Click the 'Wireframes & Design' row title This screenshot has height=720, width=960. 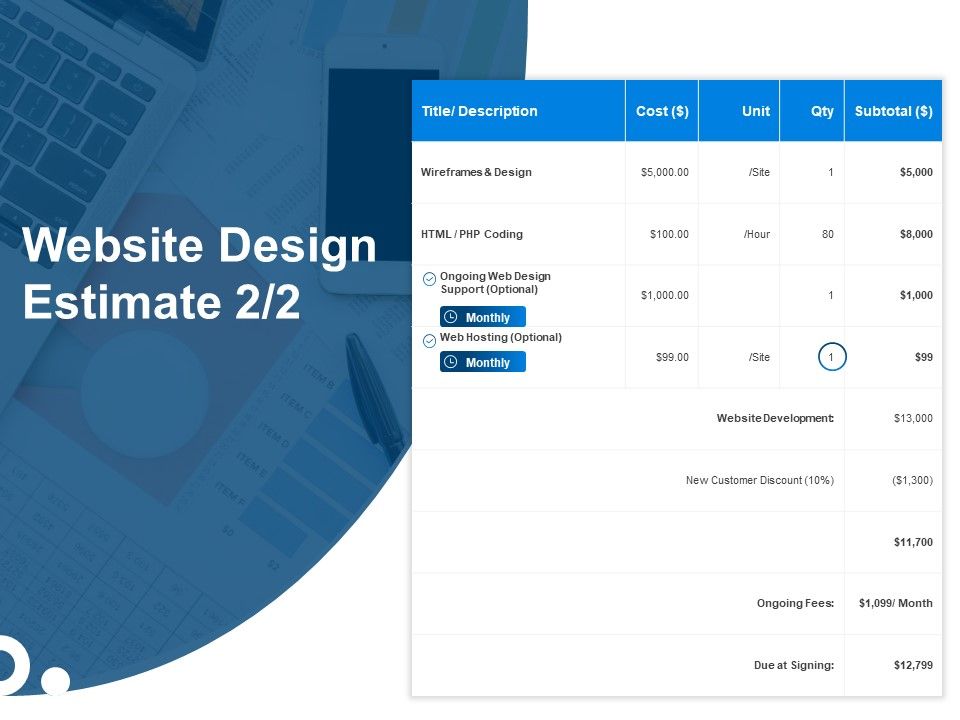pyautogui.click(x=476, y=172)
